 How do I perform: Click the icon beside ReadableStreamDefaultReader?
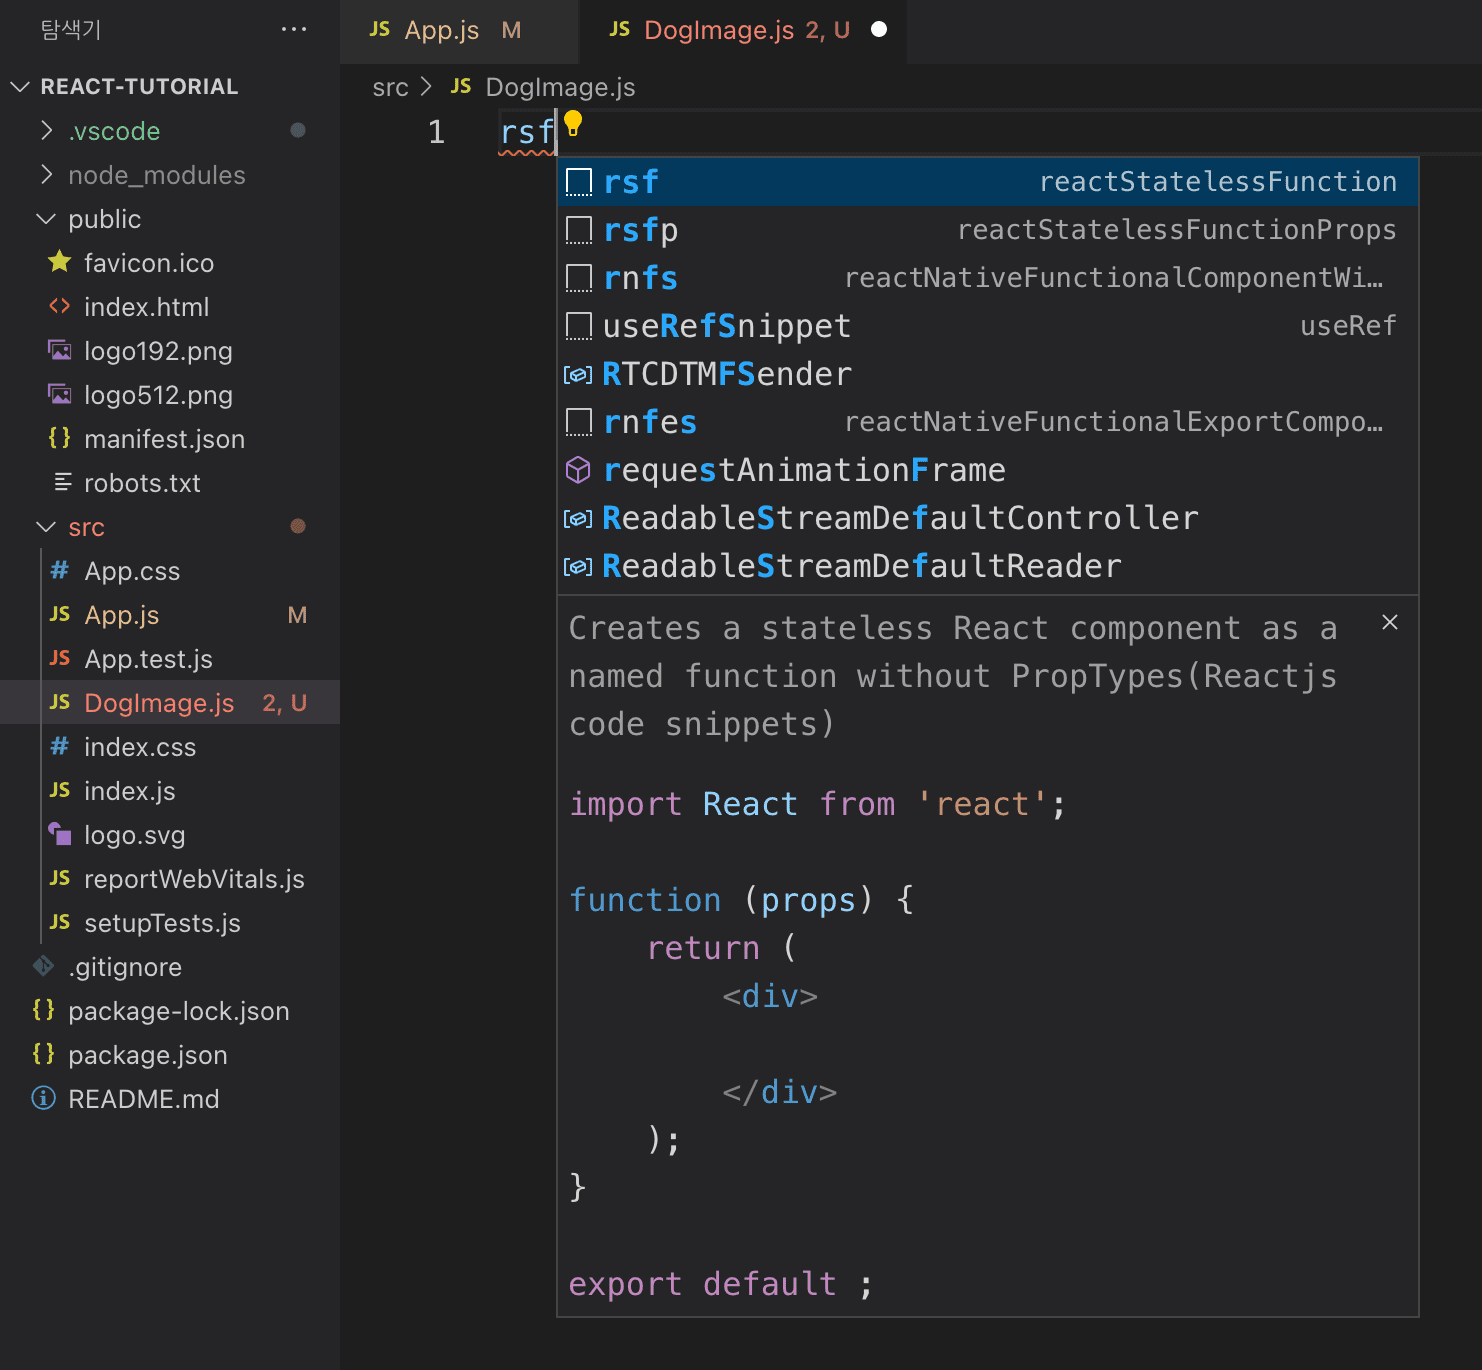(x=578, y=566)
